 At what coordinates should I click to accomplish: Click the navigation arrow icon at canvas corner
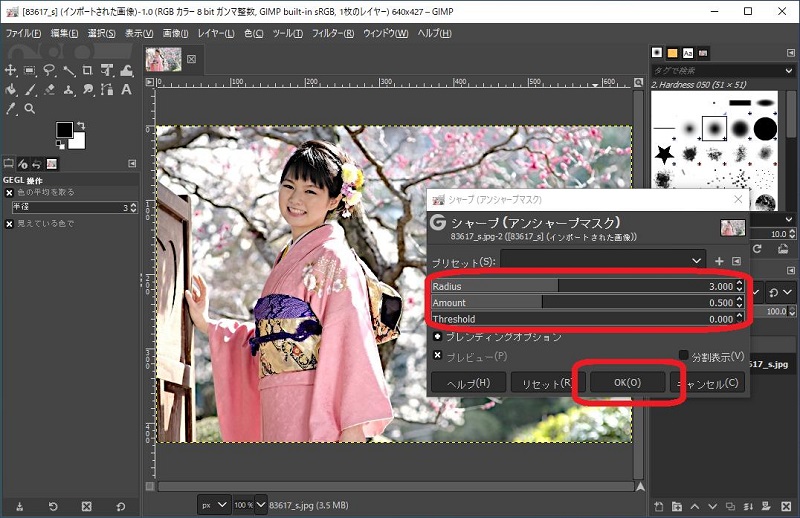pos(640,487)
